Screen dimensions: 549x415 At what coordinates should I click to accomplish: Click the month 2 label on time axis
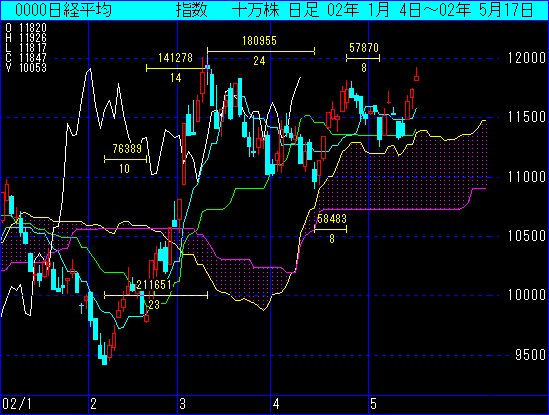[x=93, y=404]
